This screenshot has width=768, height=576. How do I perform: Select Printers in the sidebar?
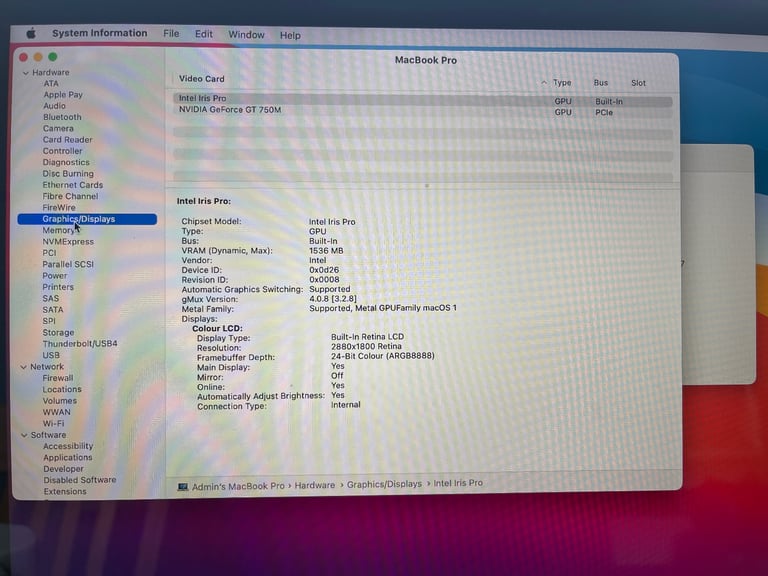coord(58,287)
